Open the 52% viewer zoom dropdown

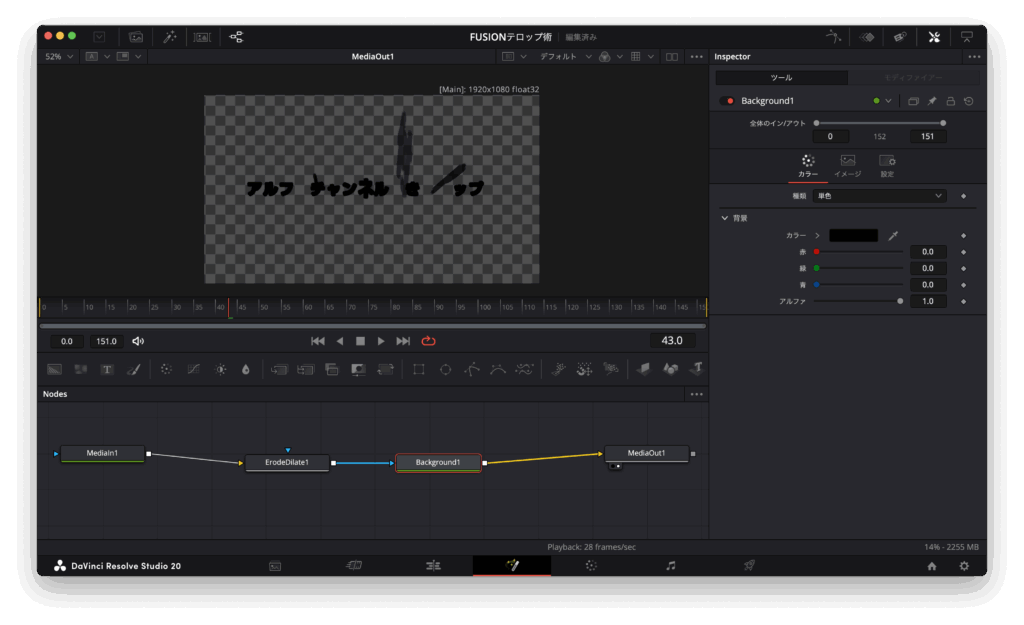coord(59,57)
